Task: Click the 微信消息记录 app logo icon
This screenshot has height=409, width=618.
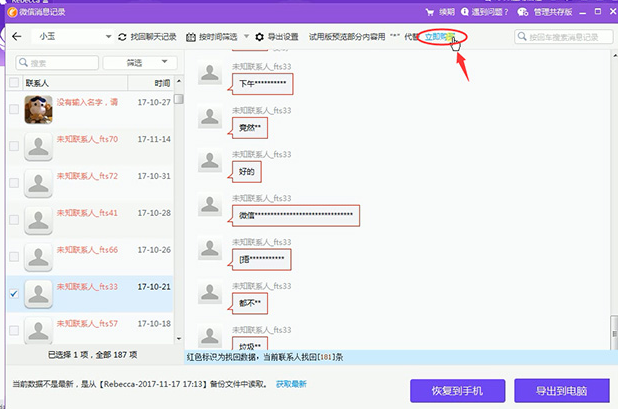Action: pyautogui.click(x=13, y=12)
